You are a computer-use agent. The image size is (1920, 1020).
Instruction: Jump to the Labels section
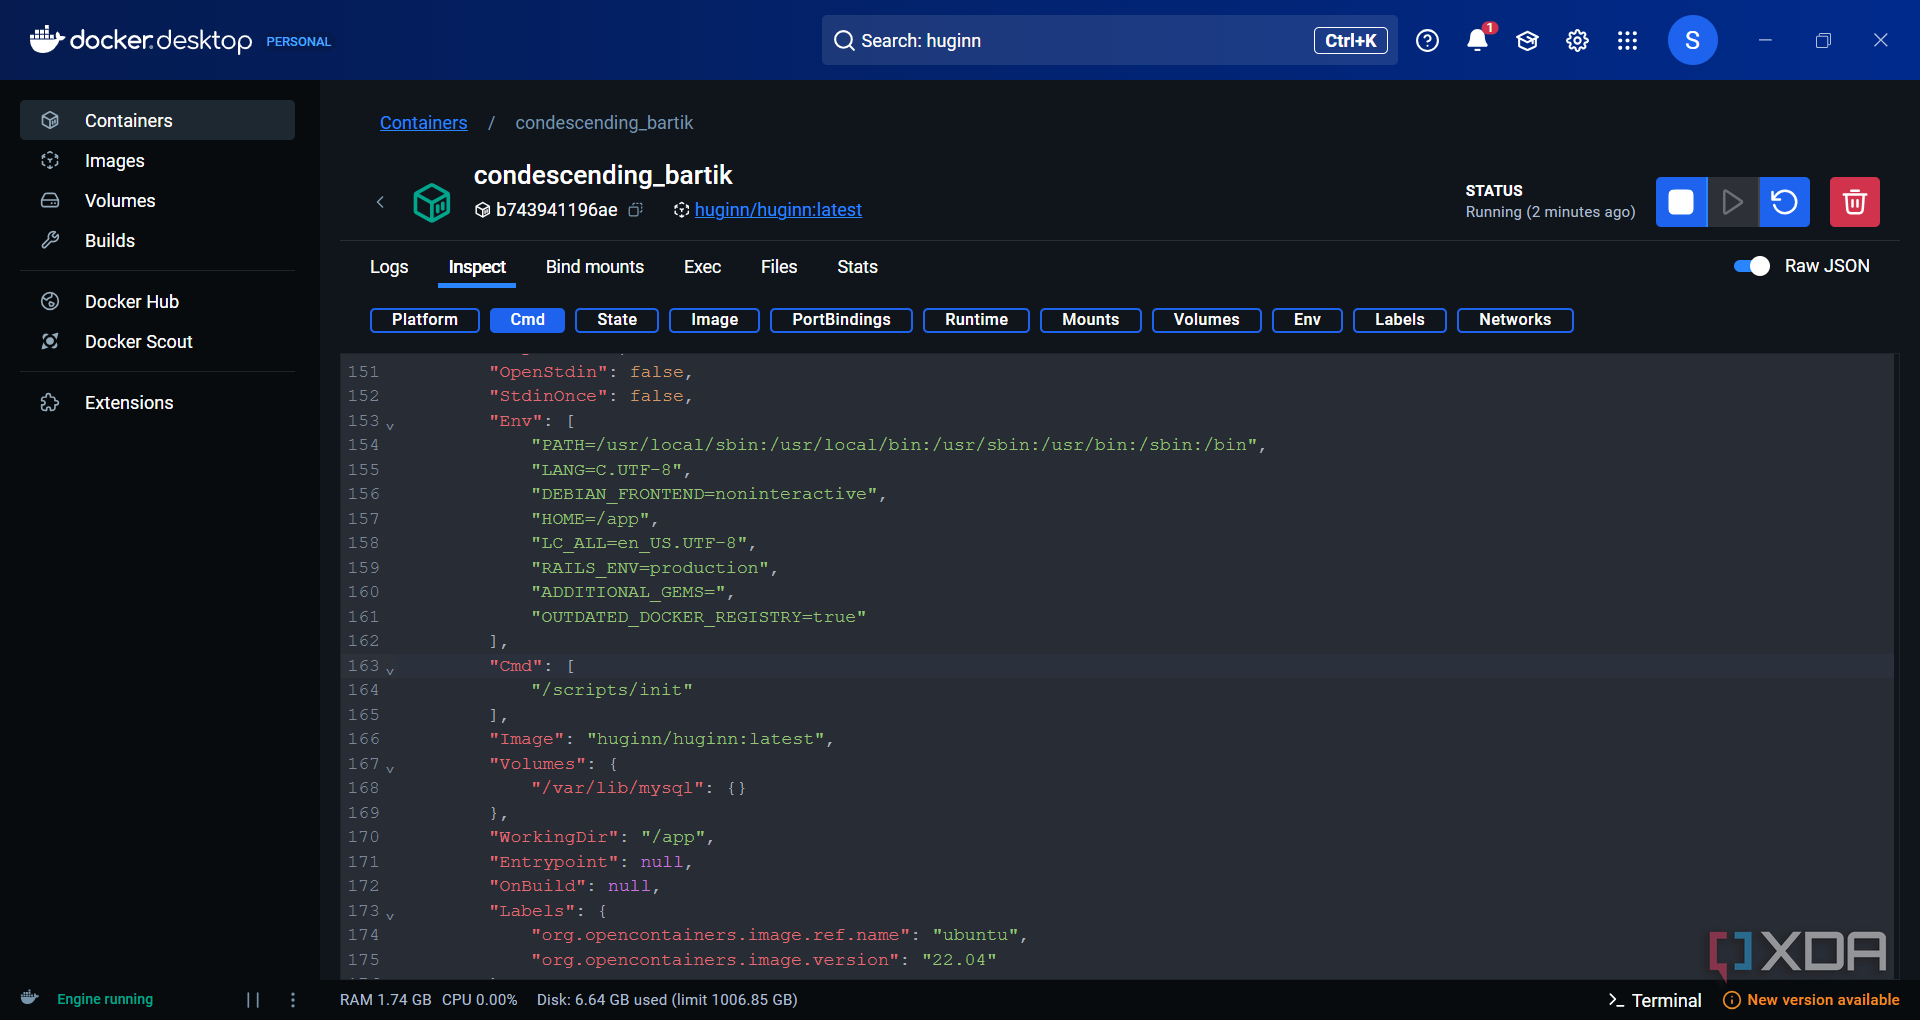pyautogui.click(x=1400, y=320)
